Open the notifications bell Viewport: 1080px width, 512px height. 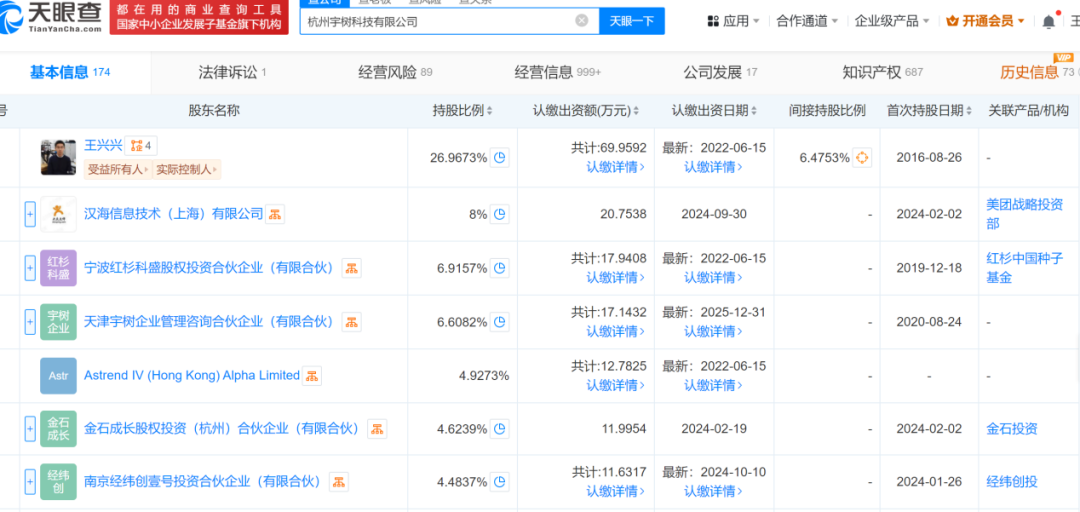[x=1048, y=21]
